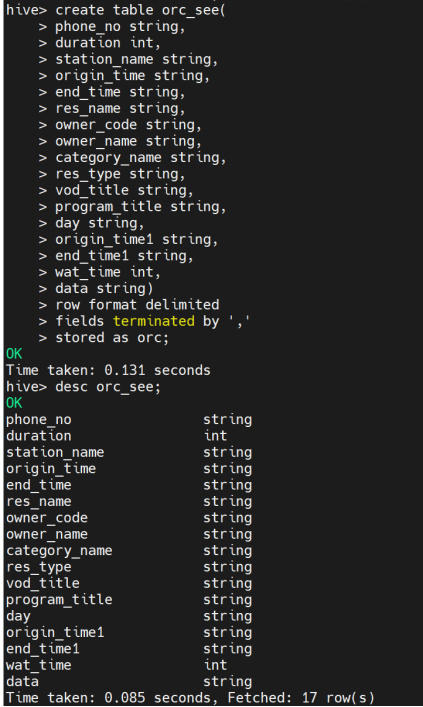Click the 'desc orc_see;' command

coord(108,387)
